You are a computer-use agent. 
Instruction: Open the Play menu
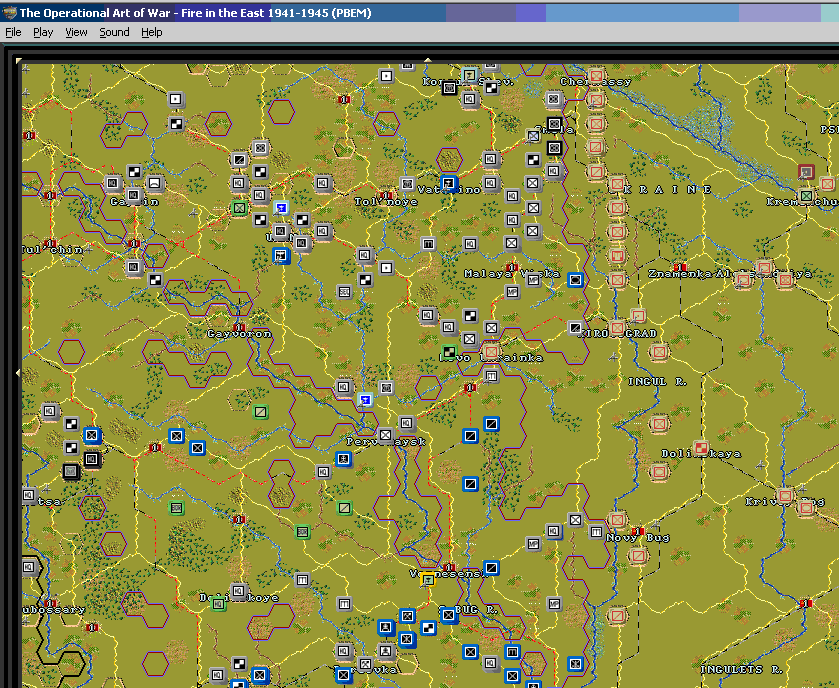pyautogui.click(x=43, y=32)
